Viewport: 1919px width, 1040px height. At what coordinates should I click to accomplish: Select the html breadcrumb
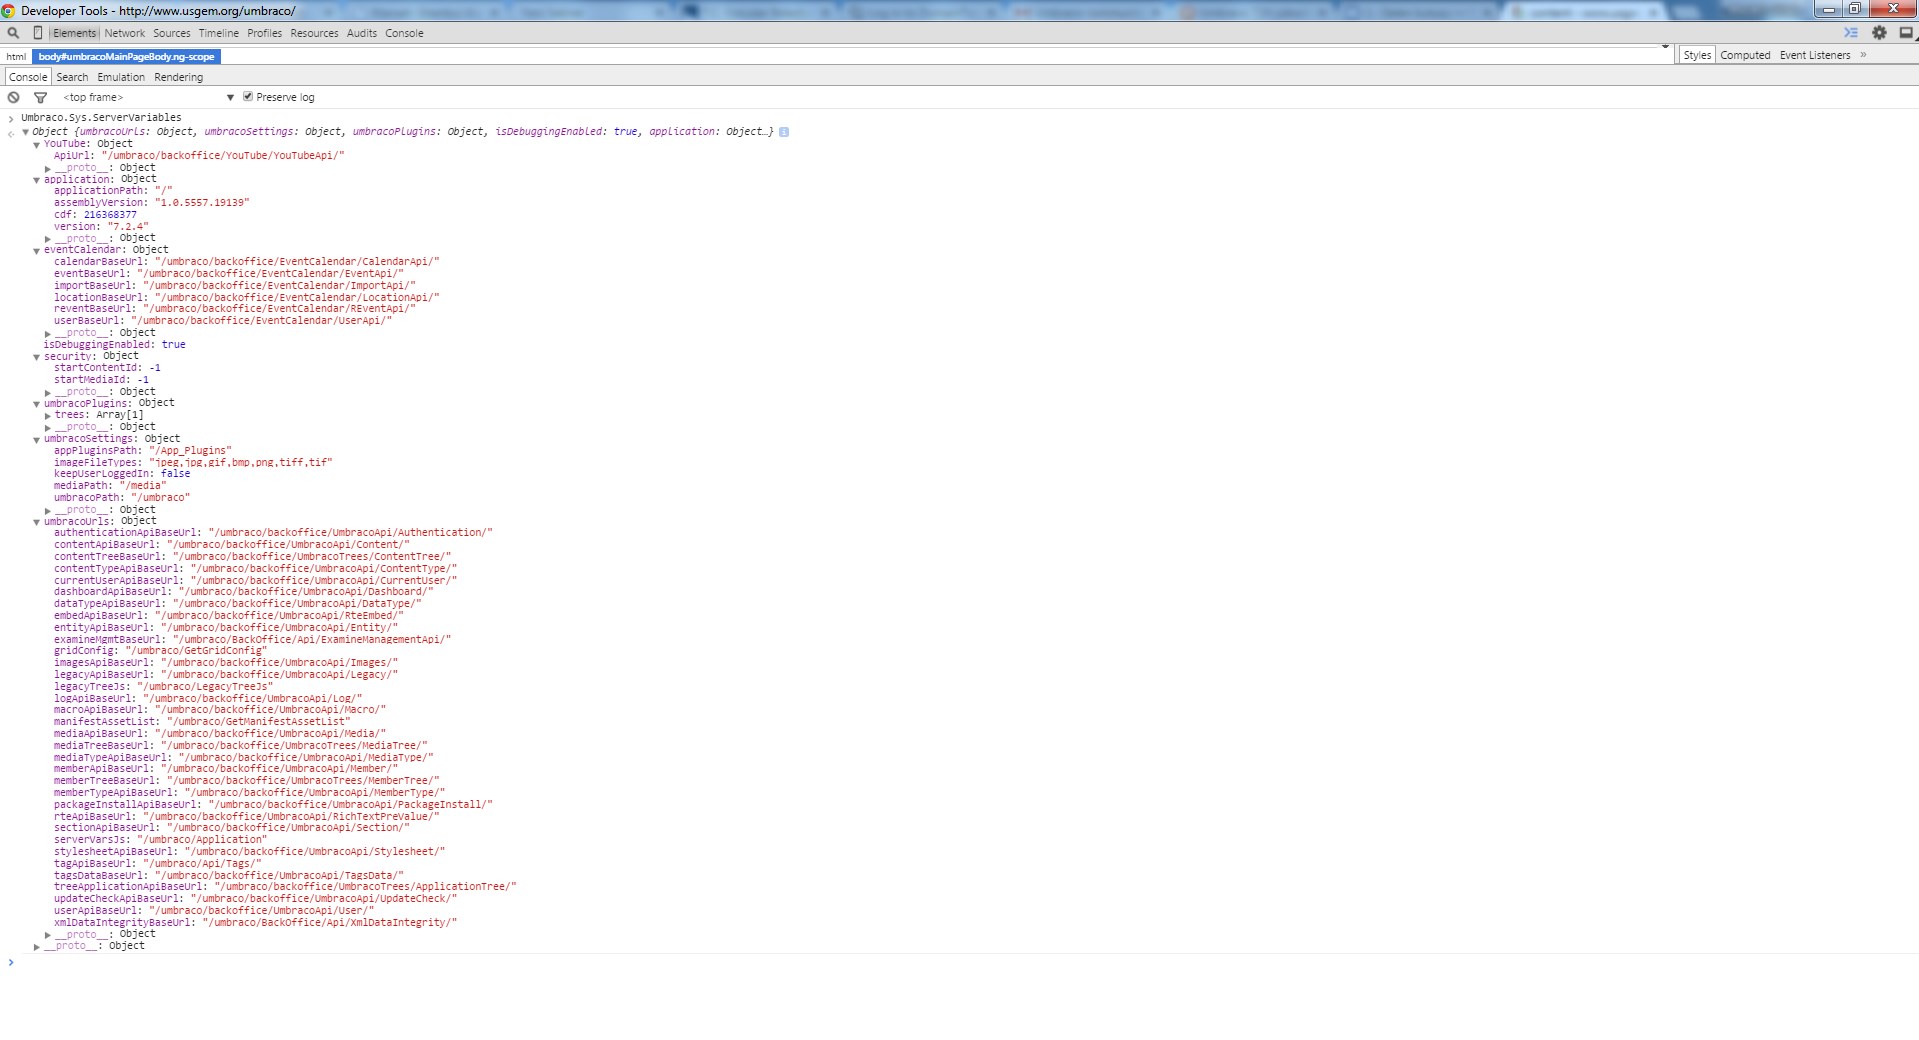point(16,57)
